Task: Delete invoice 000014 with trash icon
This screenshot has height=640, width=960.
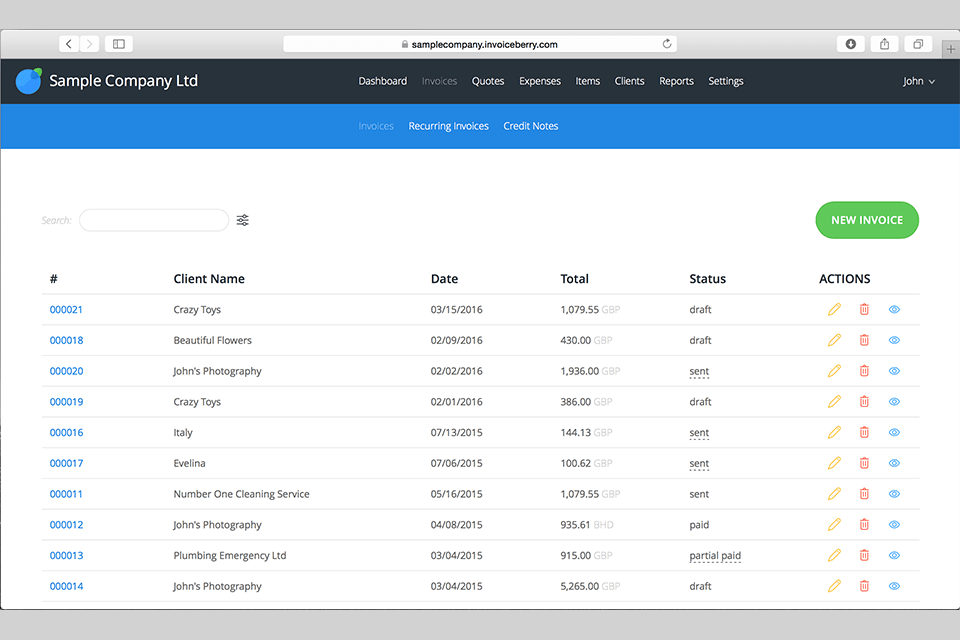Action: tap(864, 586)
